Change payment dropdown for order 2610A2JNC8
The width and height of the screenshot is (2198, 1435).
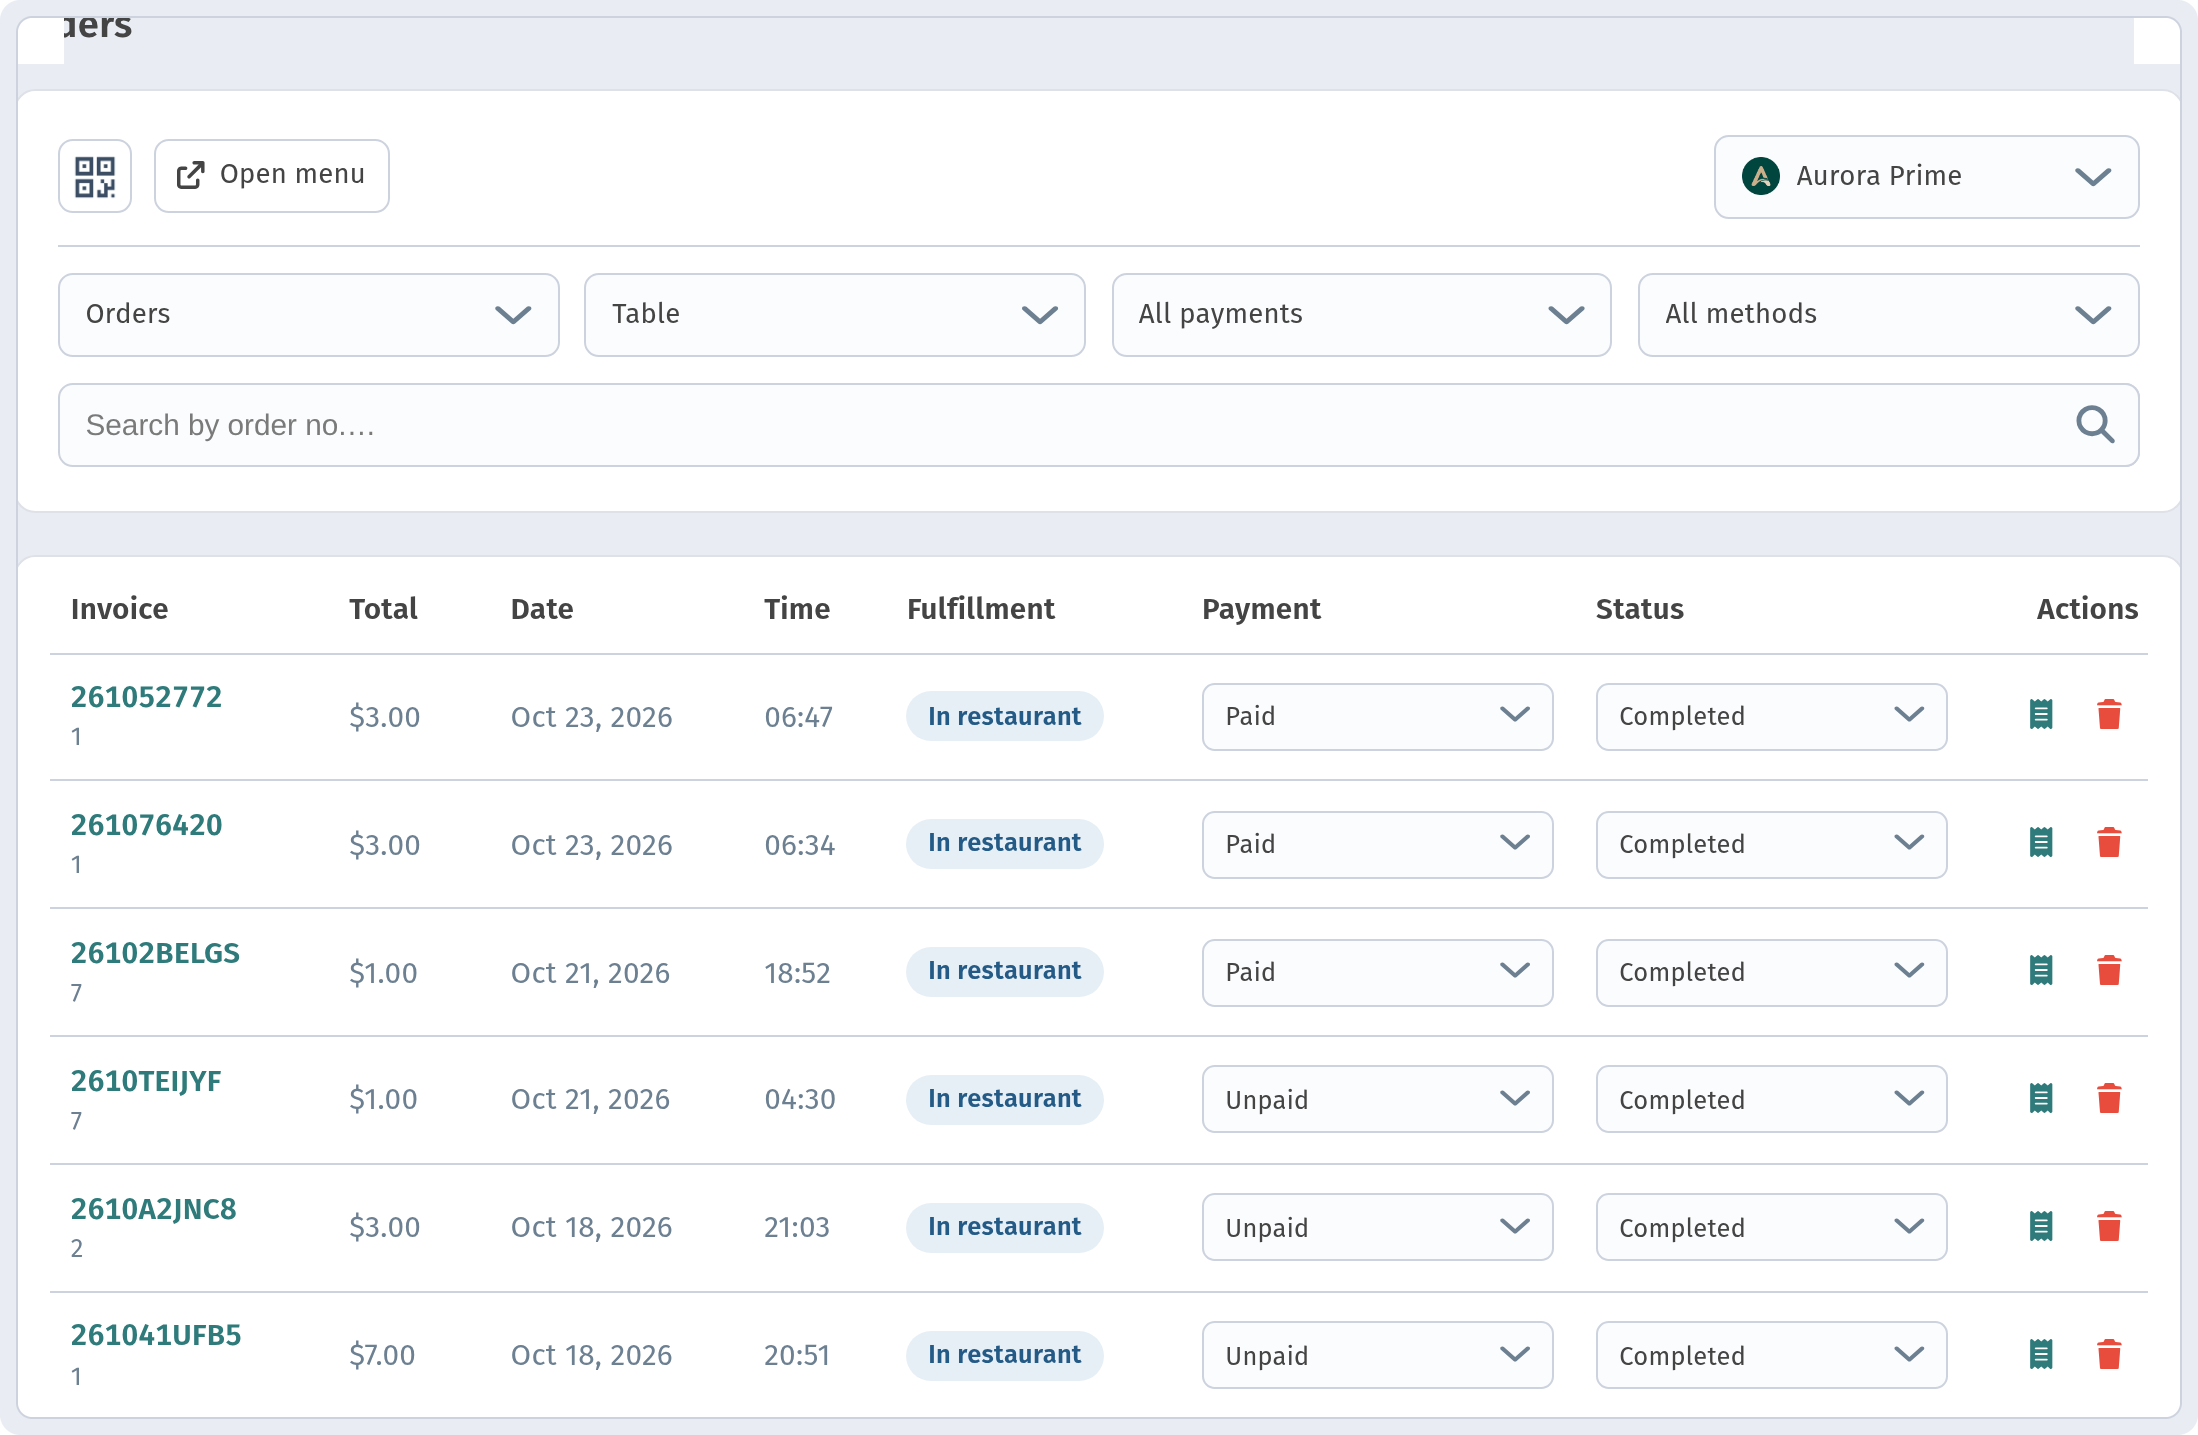tap(1377, 1227)
